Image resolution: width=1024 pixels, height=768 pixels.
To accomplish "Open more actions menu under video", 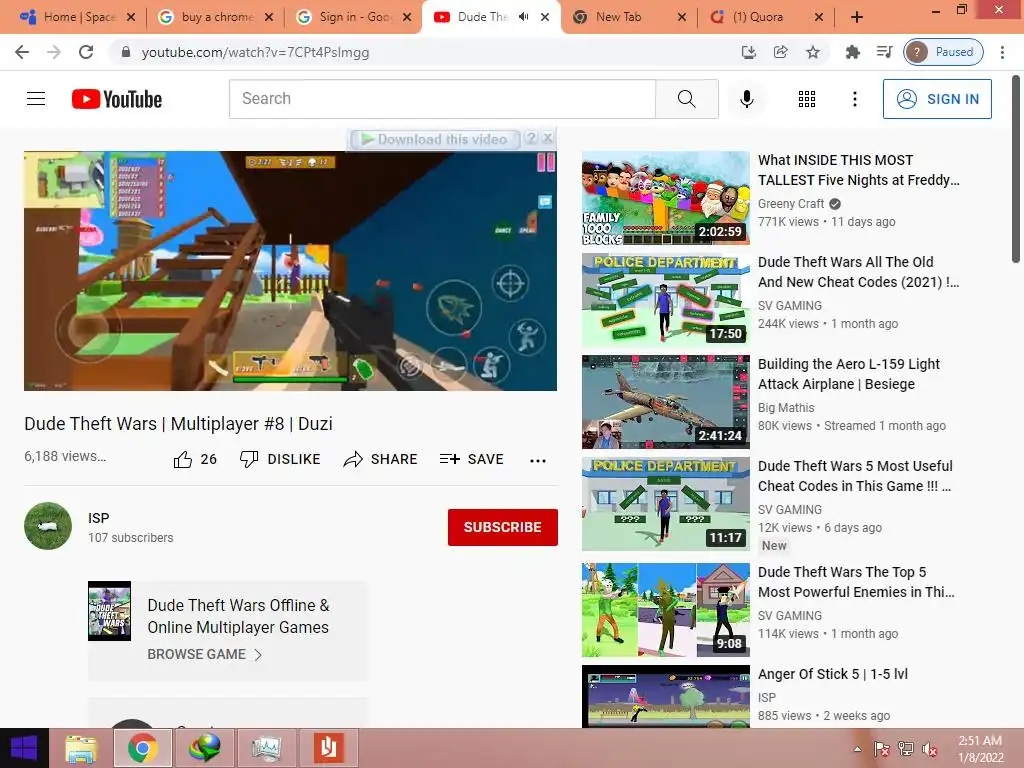I will coord(537,460).
